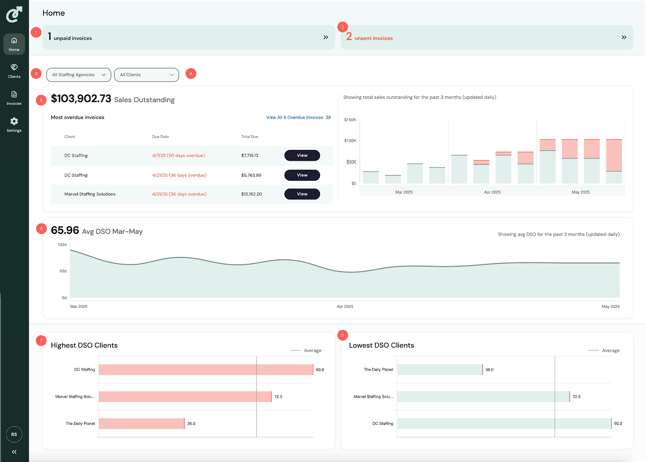The image size is (646, 462).
Task: Expand the All Staffing Agencies dropdown
Action: click(79, 75)
